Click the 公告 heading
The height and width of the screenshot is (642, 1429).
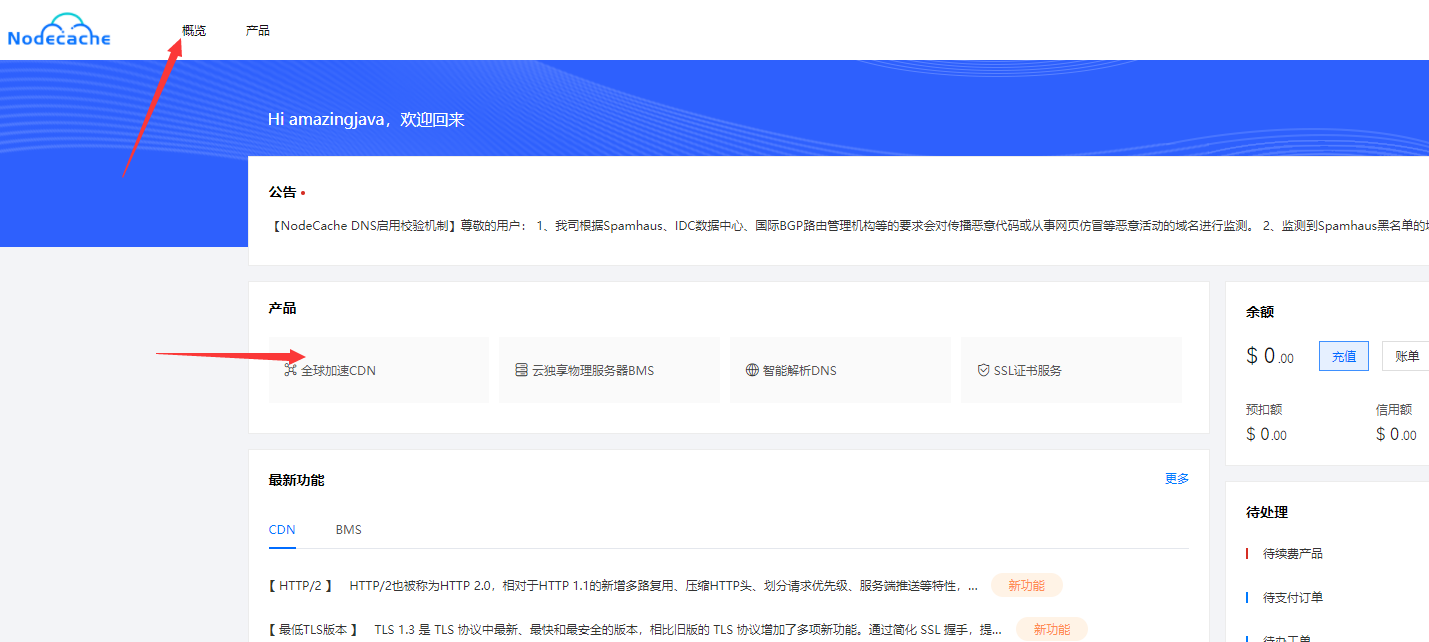(x=282, y=192)
